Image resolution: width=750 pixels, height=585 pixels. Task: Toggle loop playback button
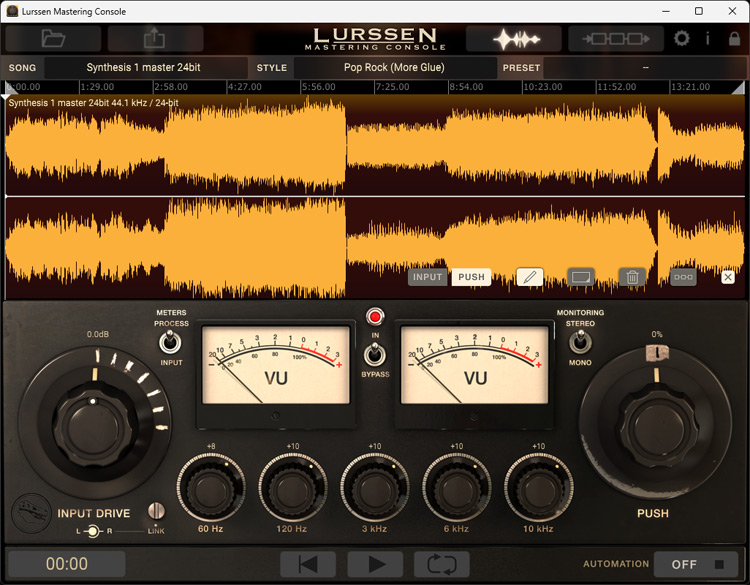click(x=441, y=564)
